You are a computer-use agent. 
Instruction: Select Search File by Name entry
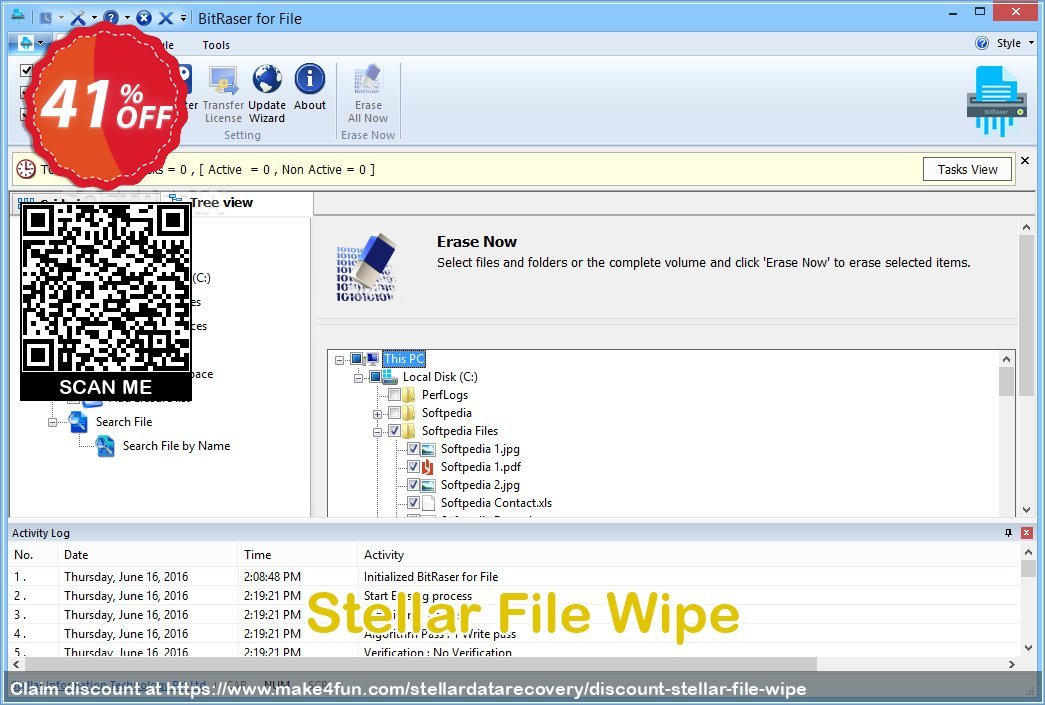[177, 446]
